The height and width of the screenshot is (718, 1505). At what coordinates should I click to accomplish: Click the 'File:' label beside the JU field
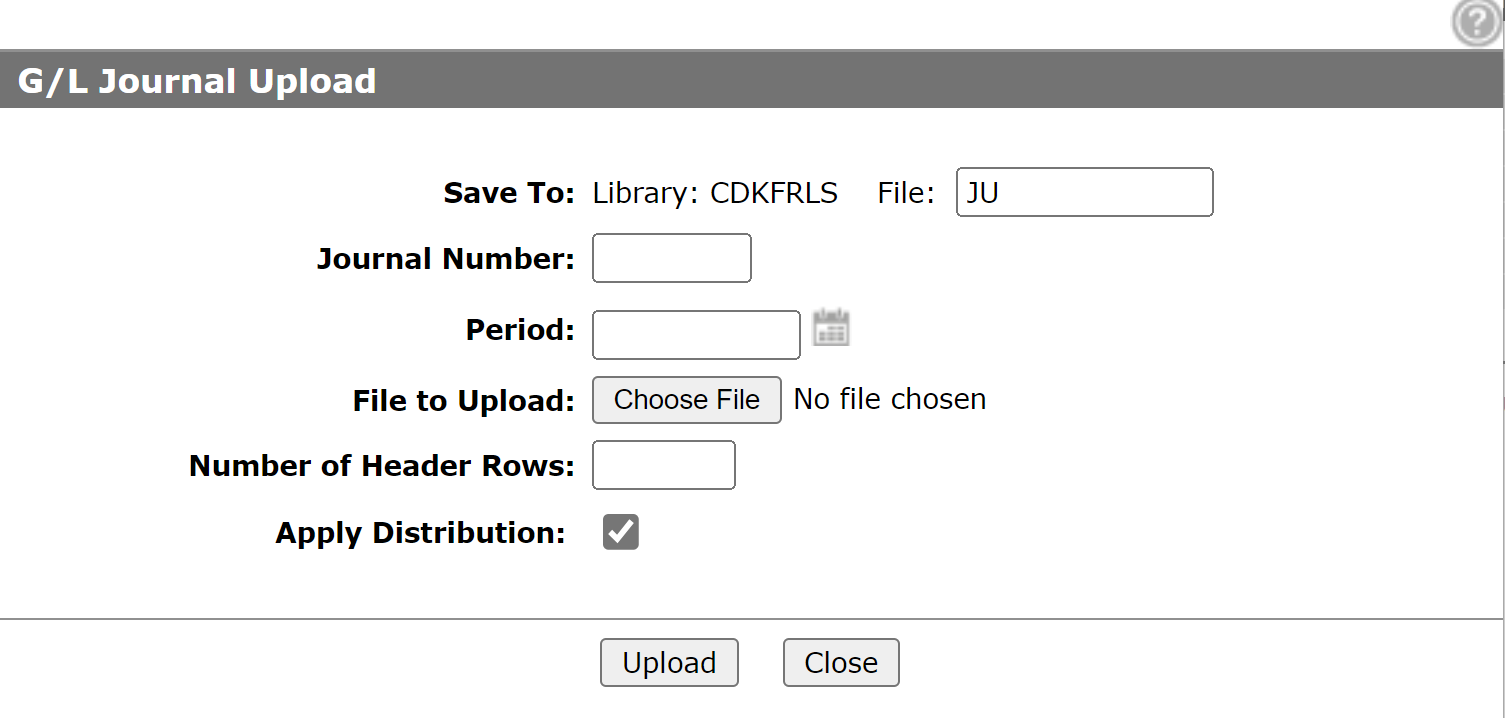(x=906, y=193)
